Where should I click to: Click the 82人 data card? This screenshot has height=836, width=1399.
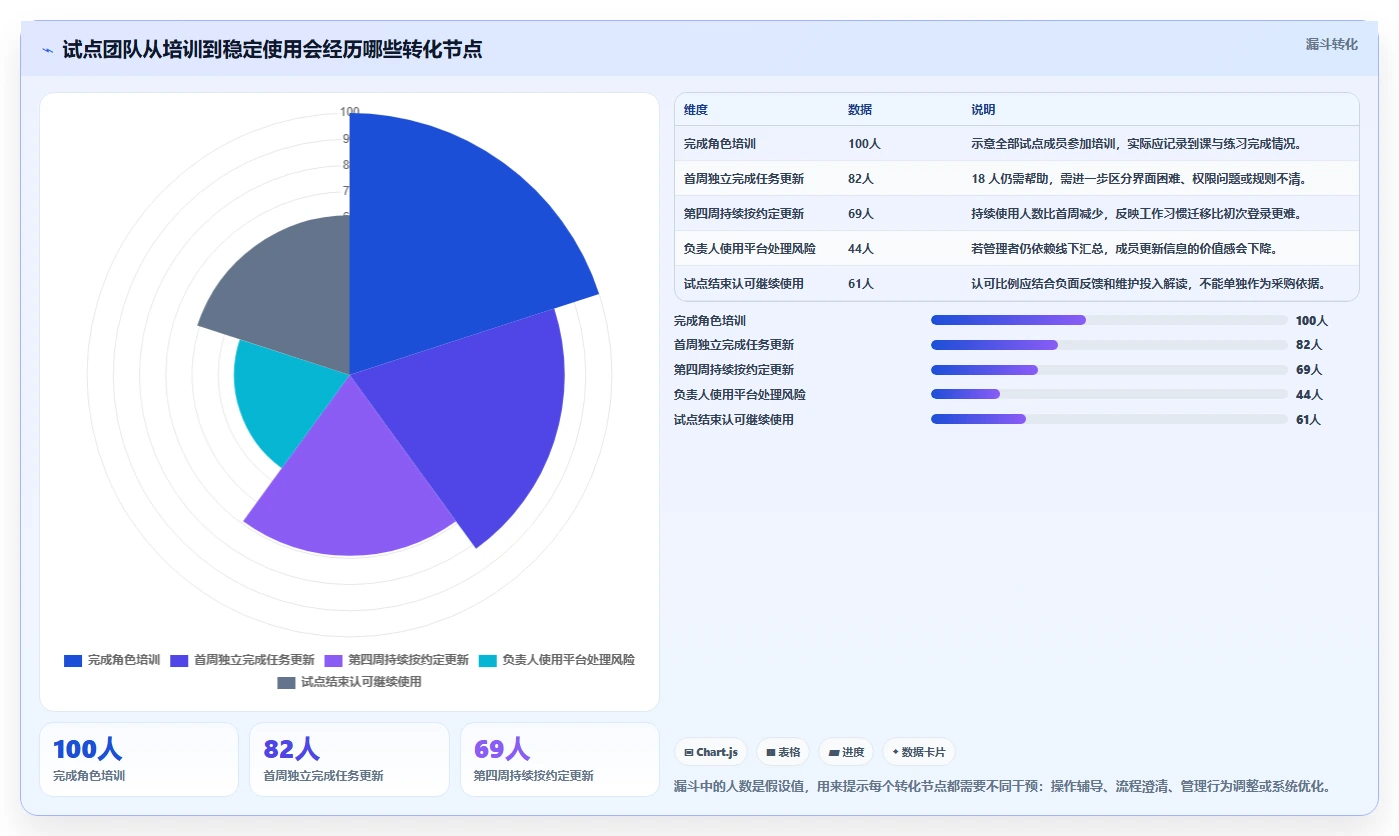point(349,760)
